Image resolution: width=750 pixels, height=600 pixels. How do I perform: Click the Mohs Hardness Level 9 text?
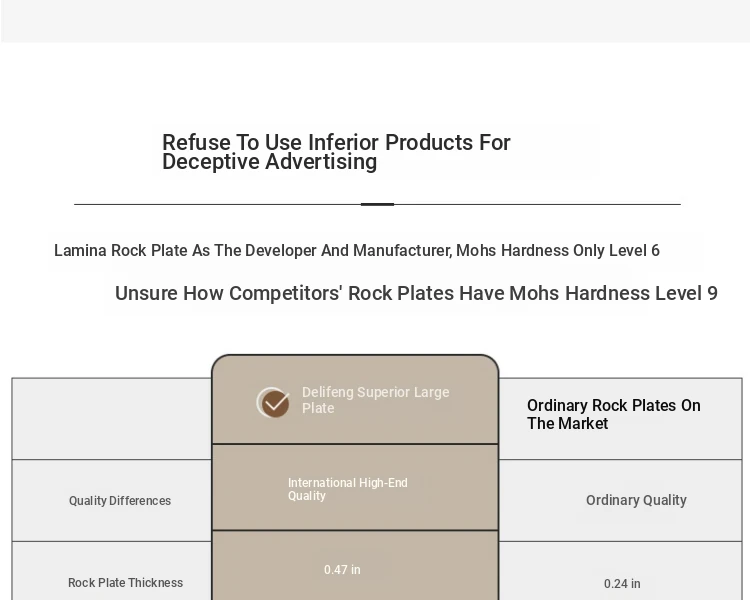614,293
